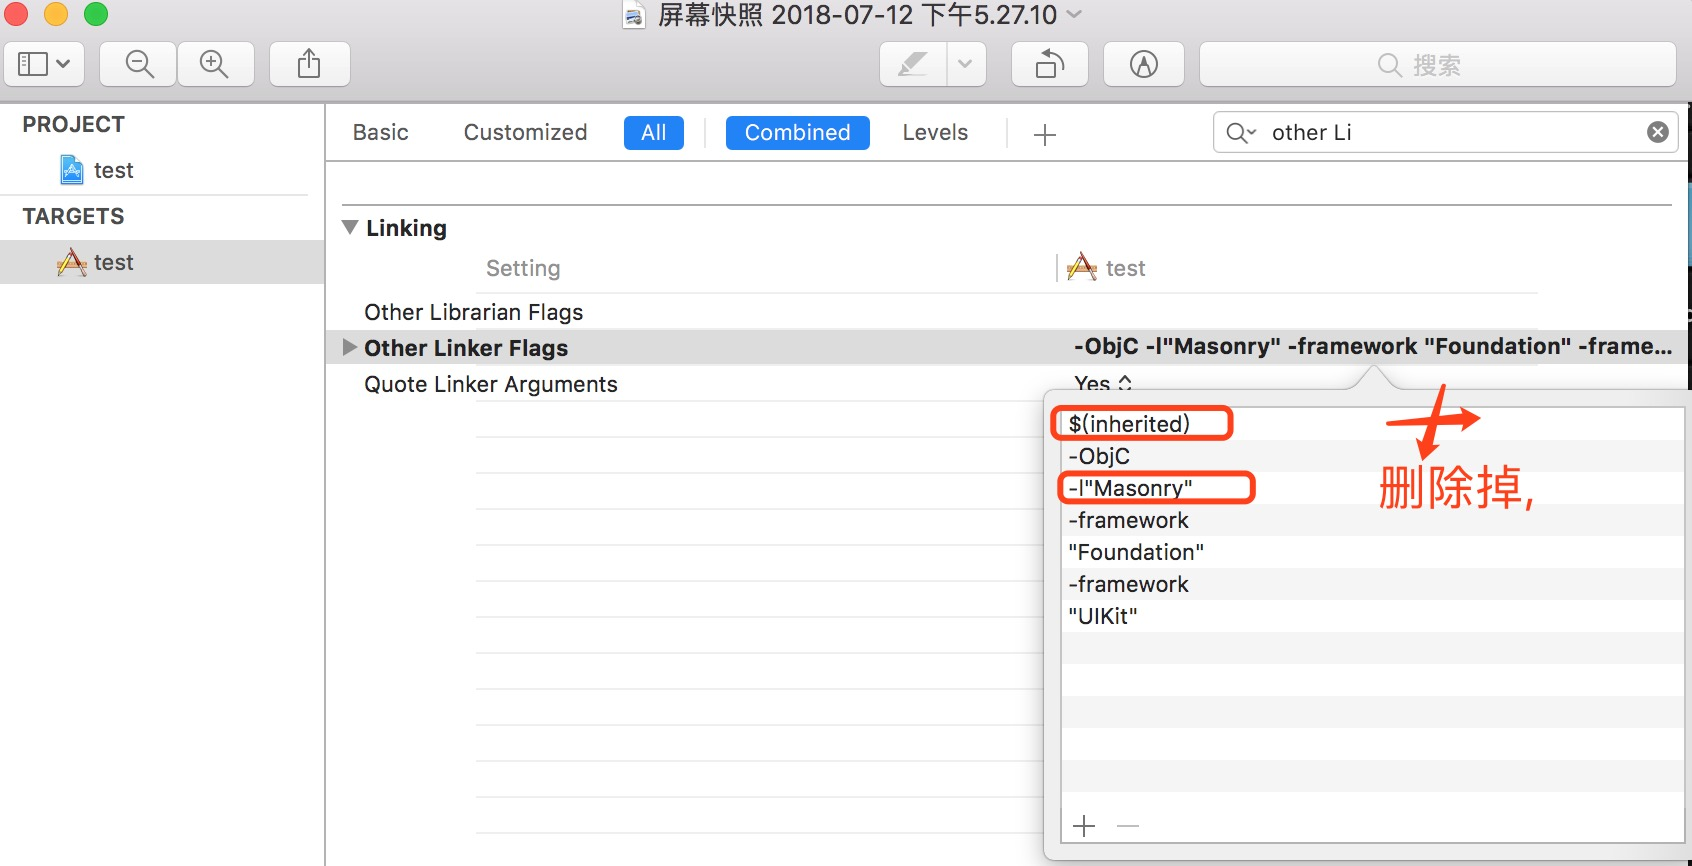This screenshot has width=1692, height=866.
Task: Click the document proxy icon in title bar
Action: (634, 15)
